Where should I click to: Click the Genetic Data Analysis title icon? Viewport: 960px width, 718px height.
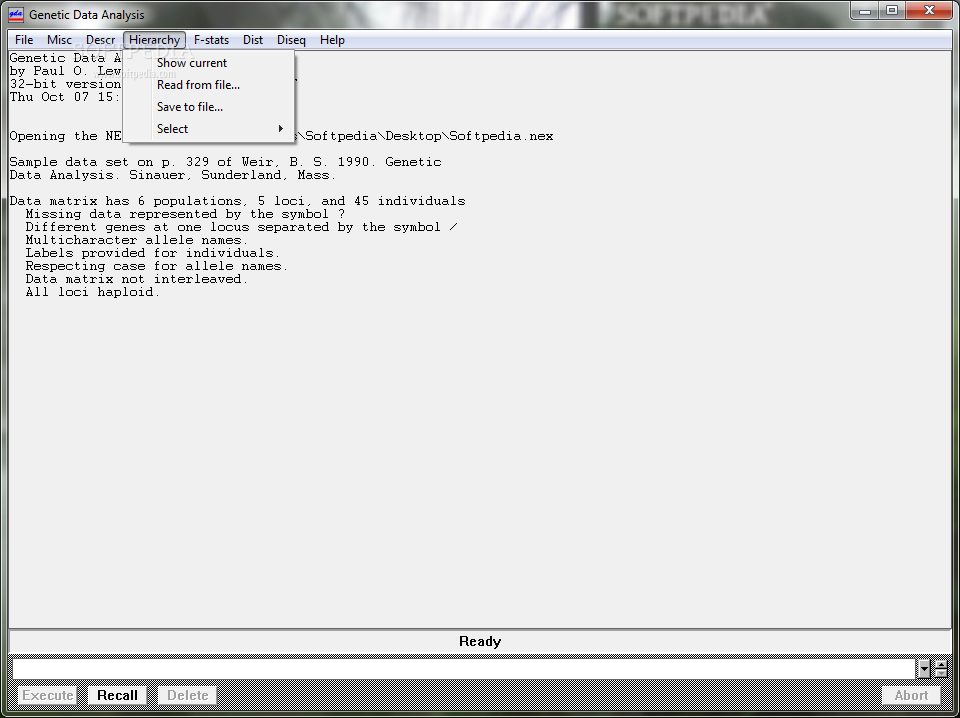click(x=17, y=13)
